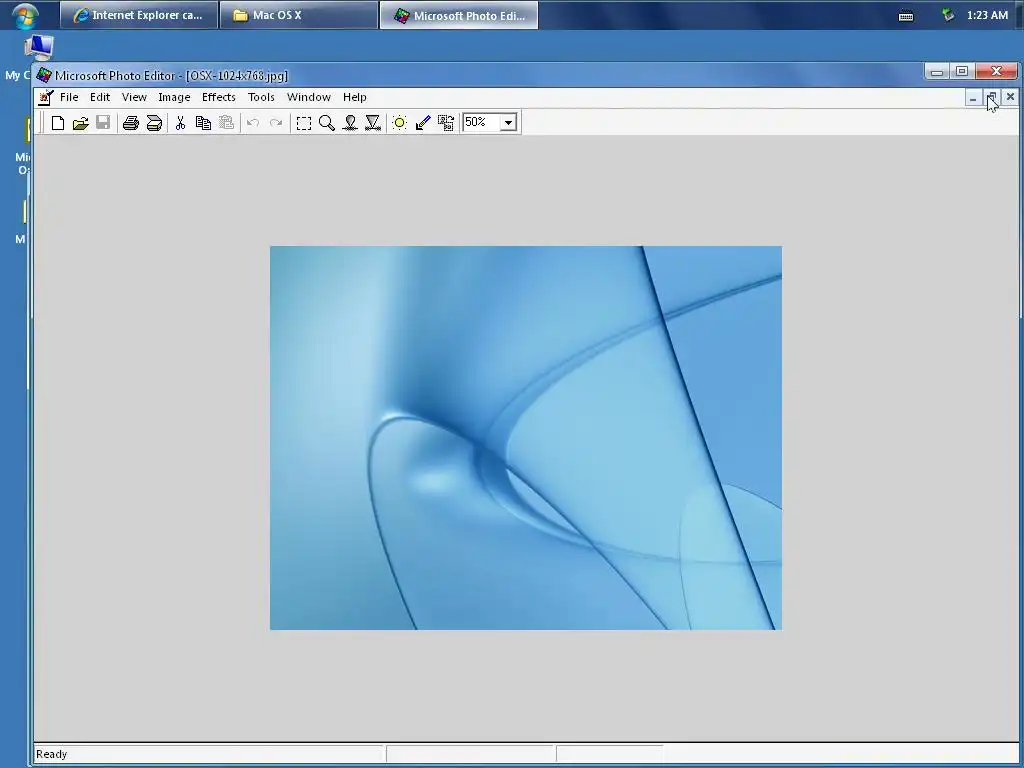Switch to Mac OS X folder taskbar button
Viewport: 1024px width, 768px height.
point(299,15)
